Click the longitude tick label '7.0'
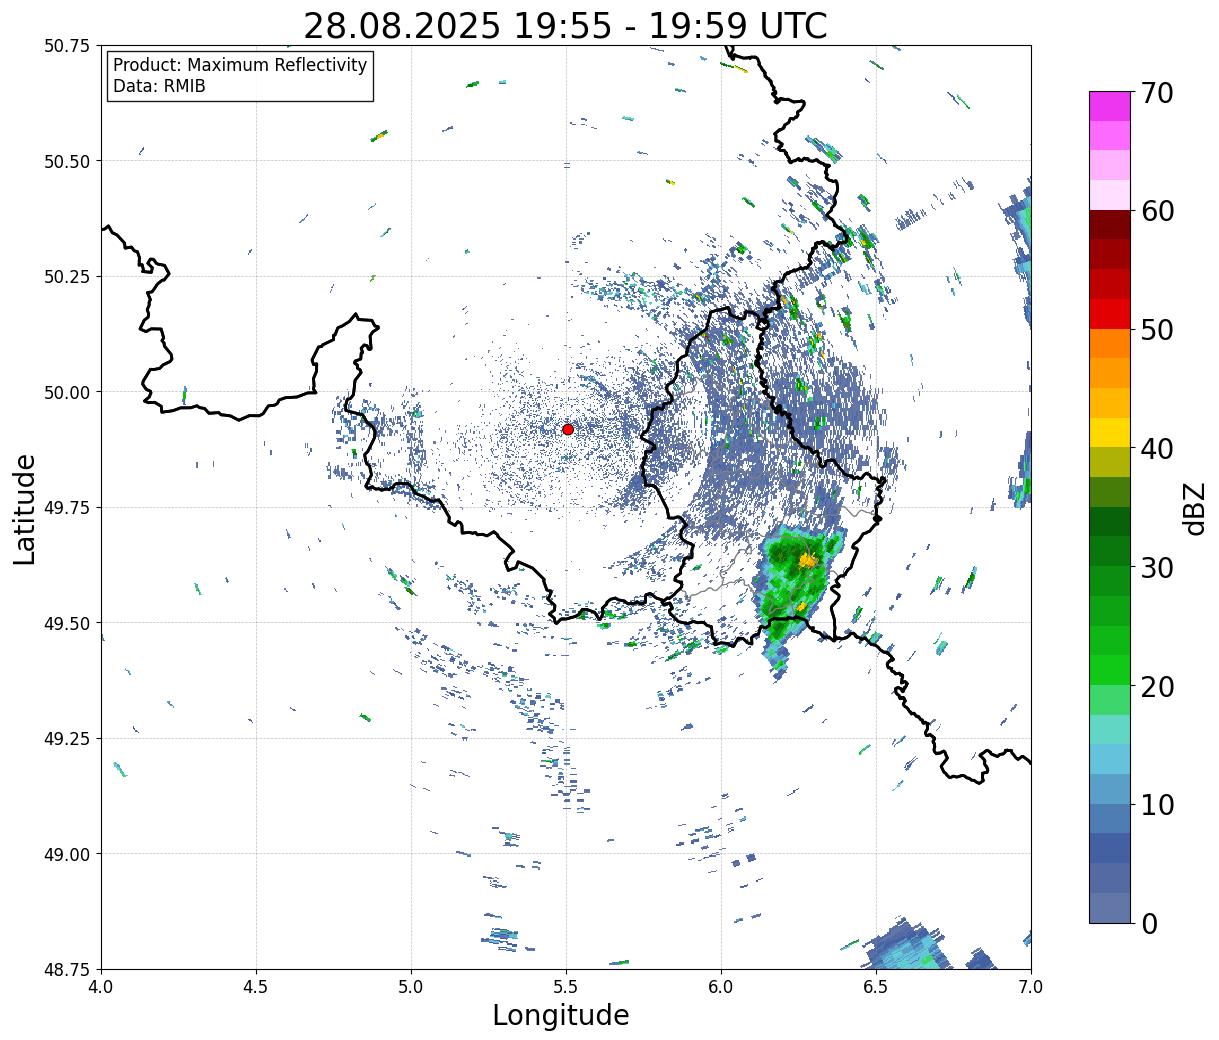This screenshot has height=1040, width=1219. pos(1031,987)
